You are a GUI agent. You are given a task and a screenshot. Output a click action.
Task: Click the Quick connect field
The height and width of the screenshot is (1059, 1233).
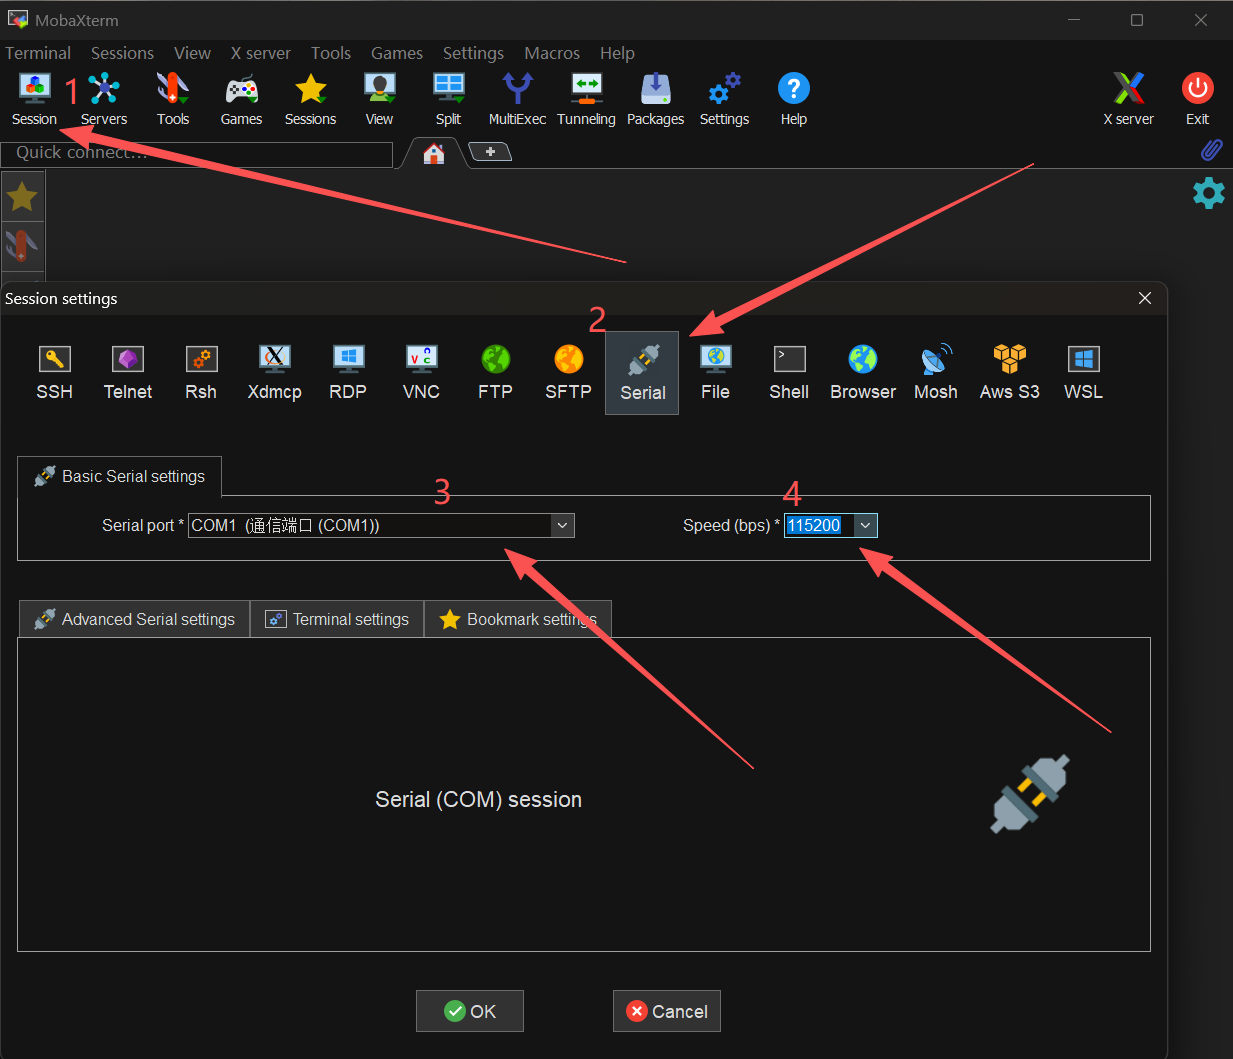click(x=197, y=153)
